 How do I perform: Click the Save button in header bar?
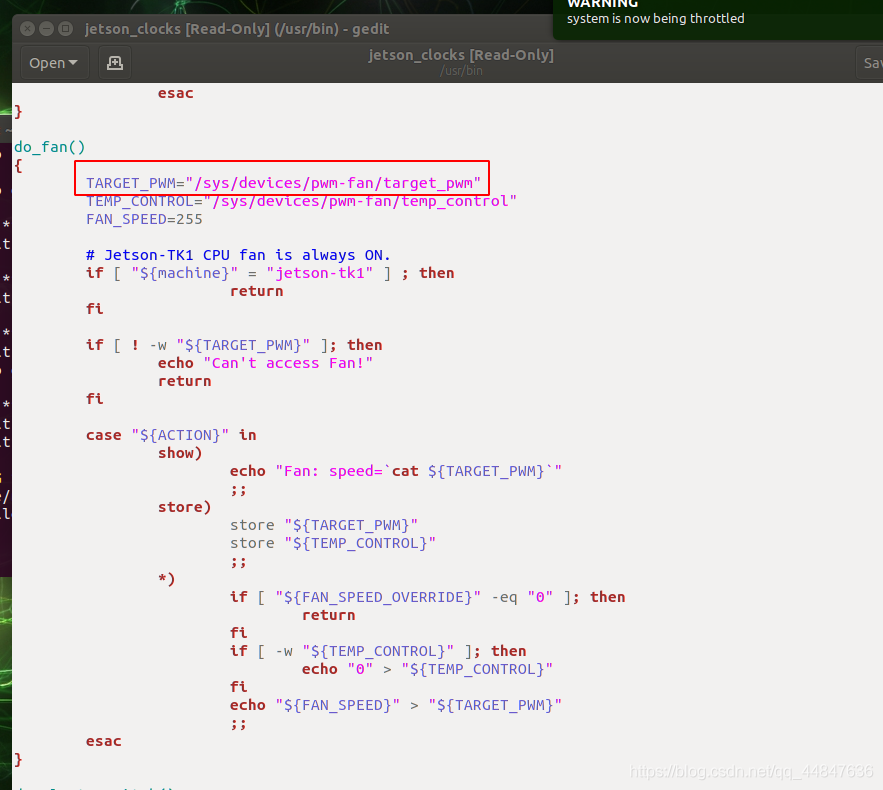pos(871,63)
